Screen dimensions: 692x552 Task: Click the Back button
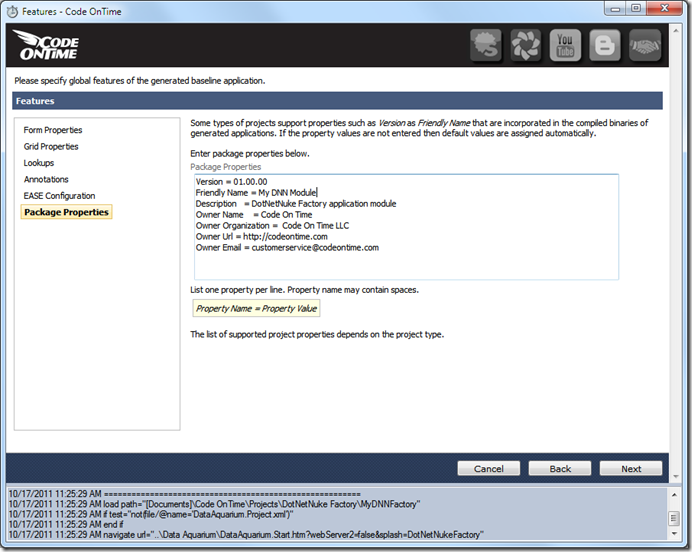pos(560,469)
